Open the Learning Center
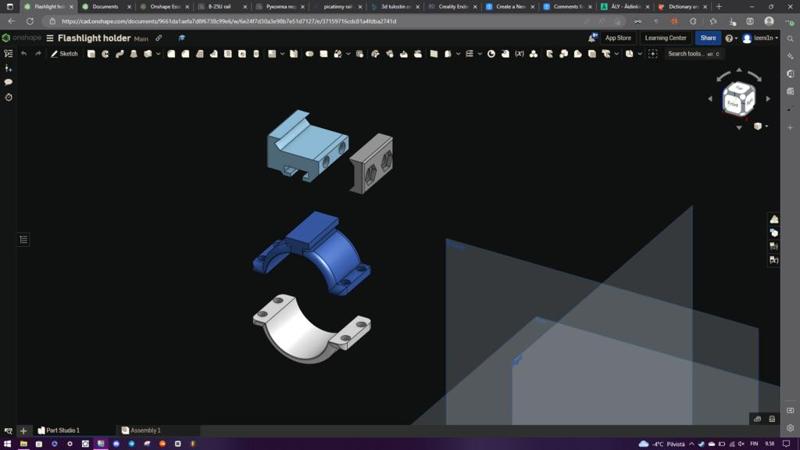This screenshot has width=800, height=450. [665, 38]
